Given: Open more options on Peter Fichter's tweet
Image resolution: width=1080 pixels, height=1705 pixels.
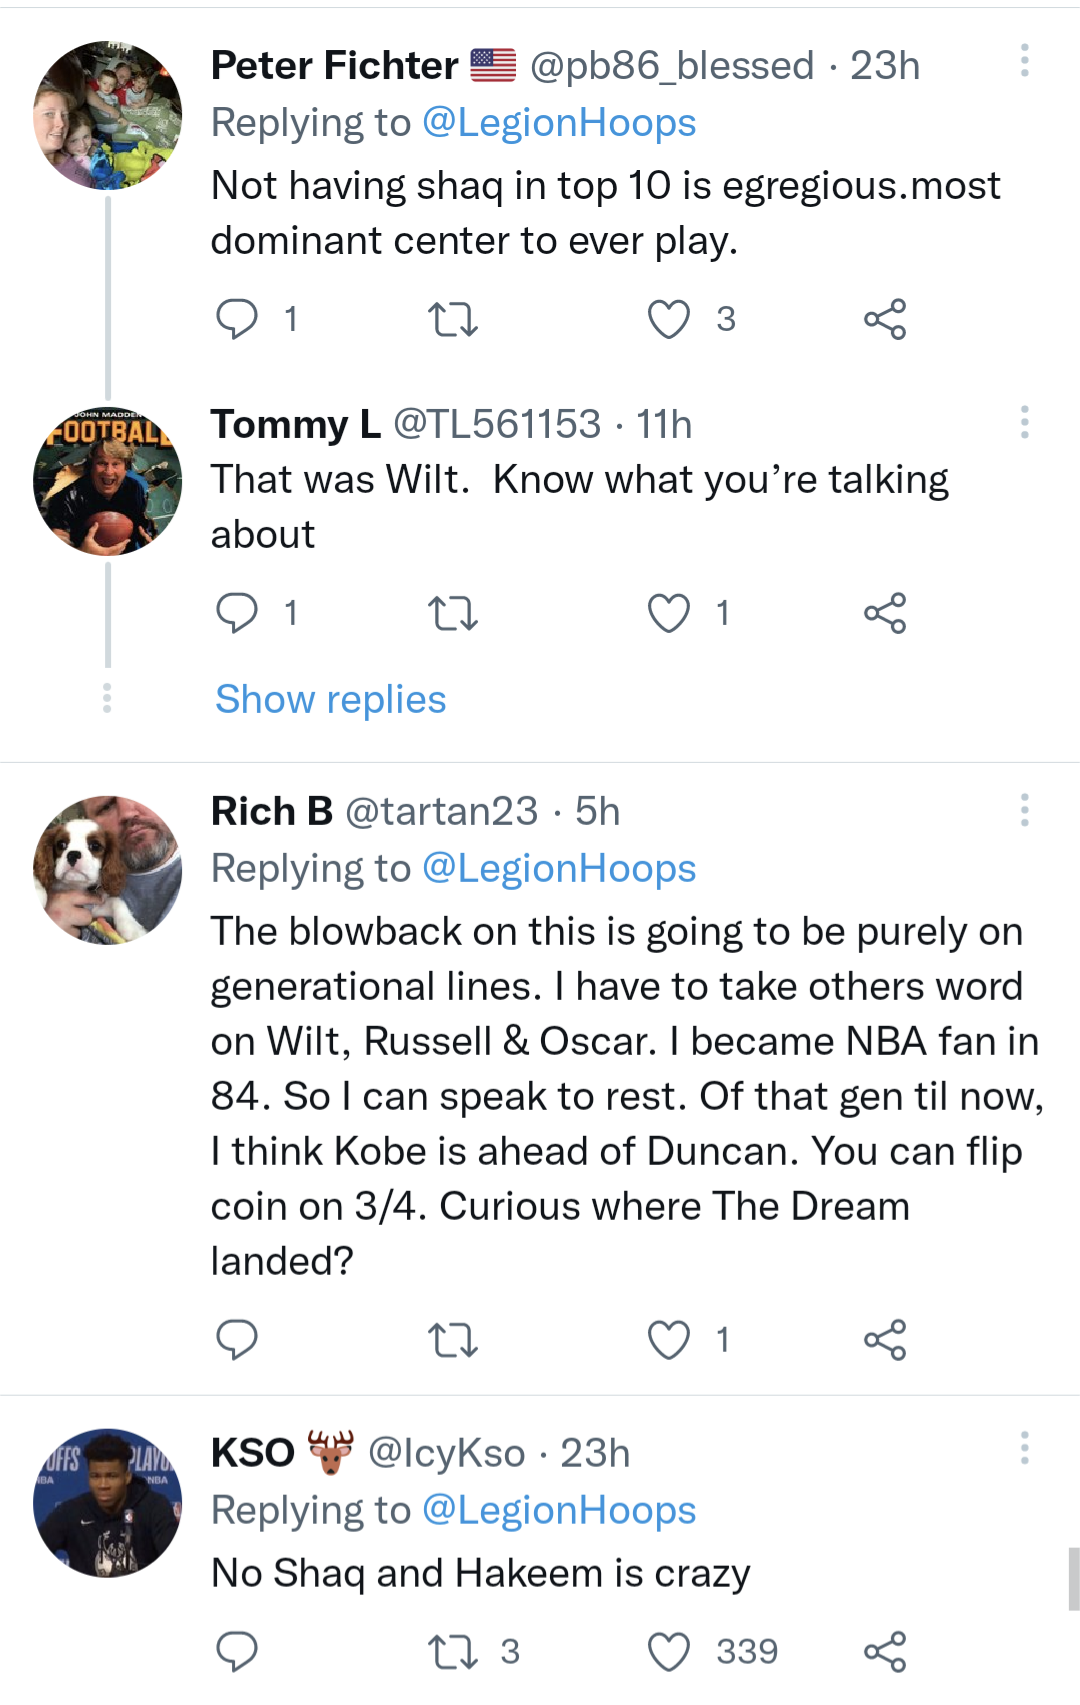Looking at the screenshot, I should [1024, 61].
